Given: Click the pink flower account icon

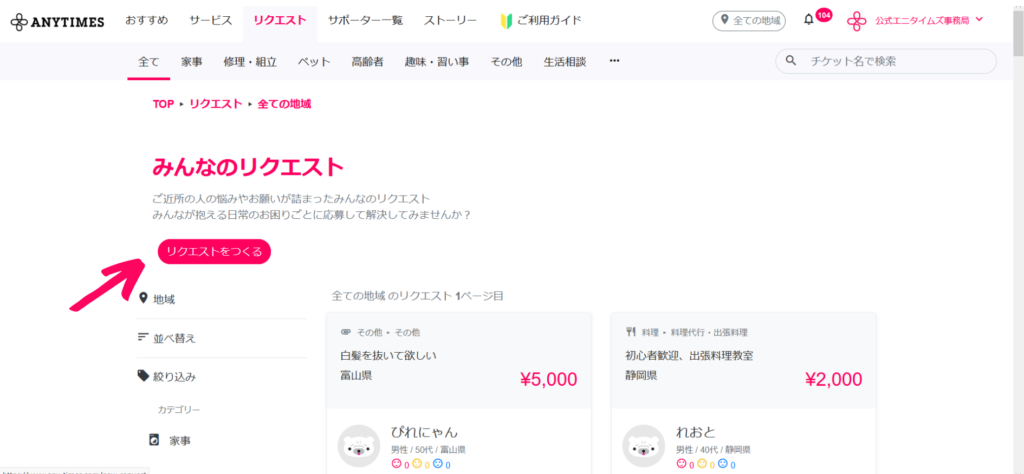Looking at the screenshot, I should coord(857,21).
